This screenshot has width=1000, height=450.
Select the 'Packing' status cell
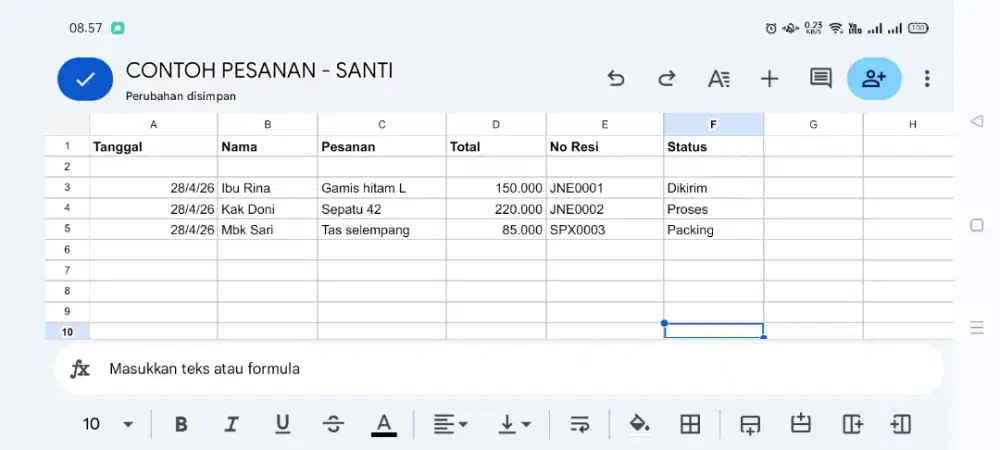tap(714, 230)
